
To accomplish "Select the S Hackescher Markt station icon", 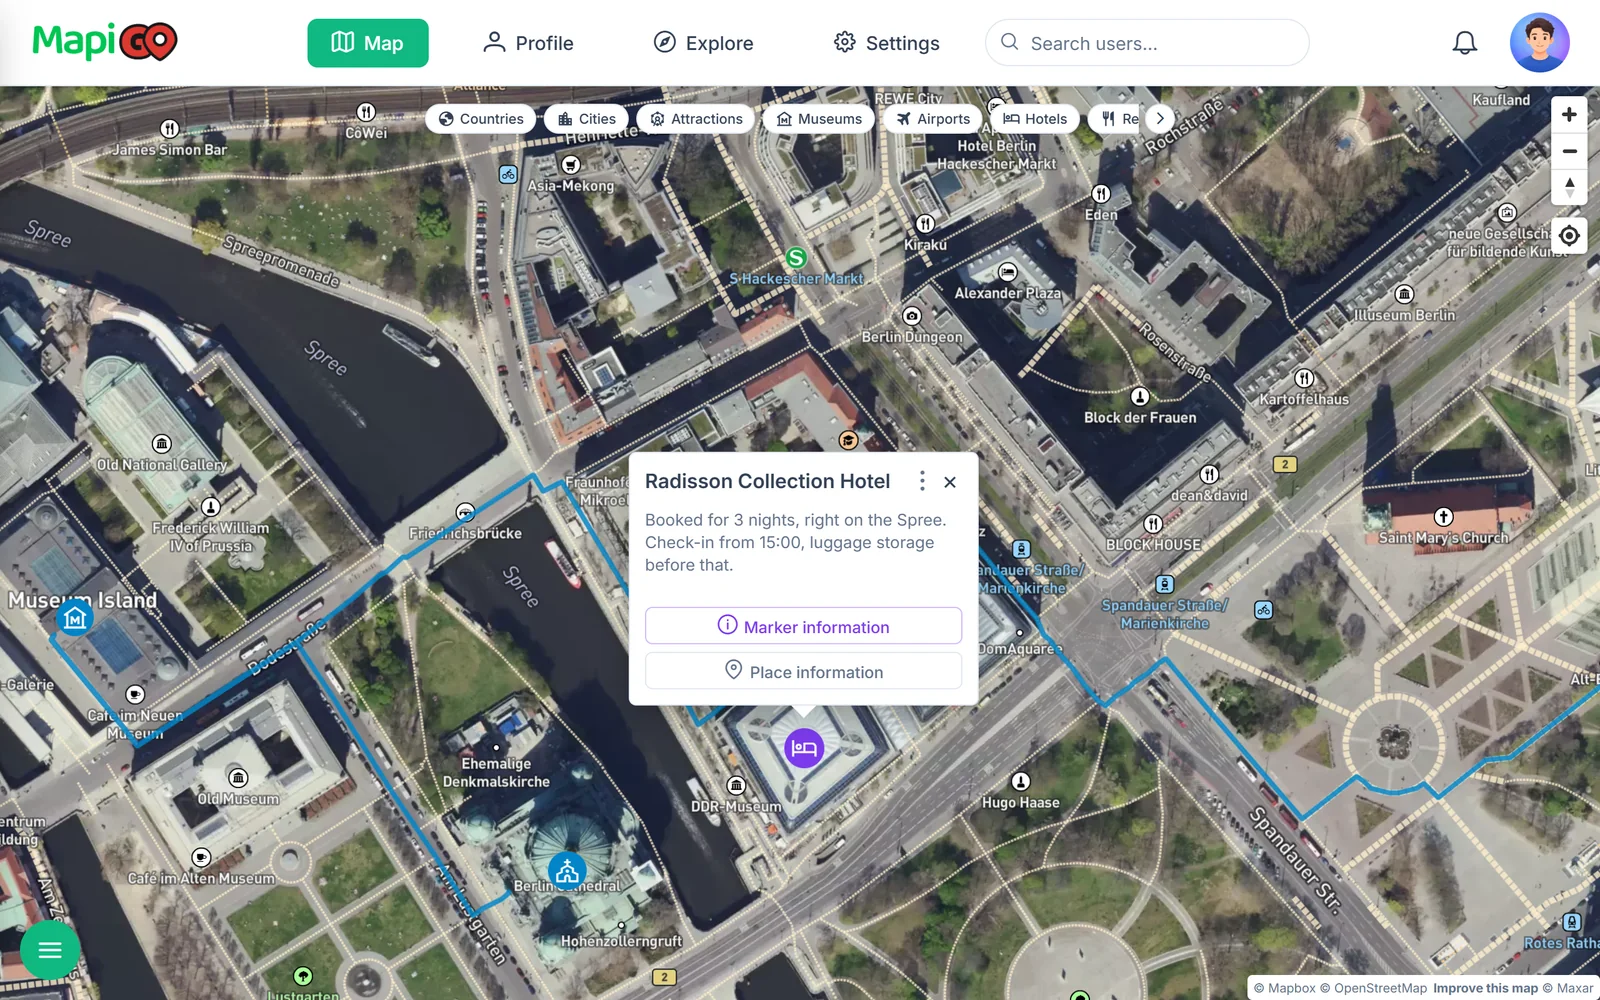I will (796, 258).
